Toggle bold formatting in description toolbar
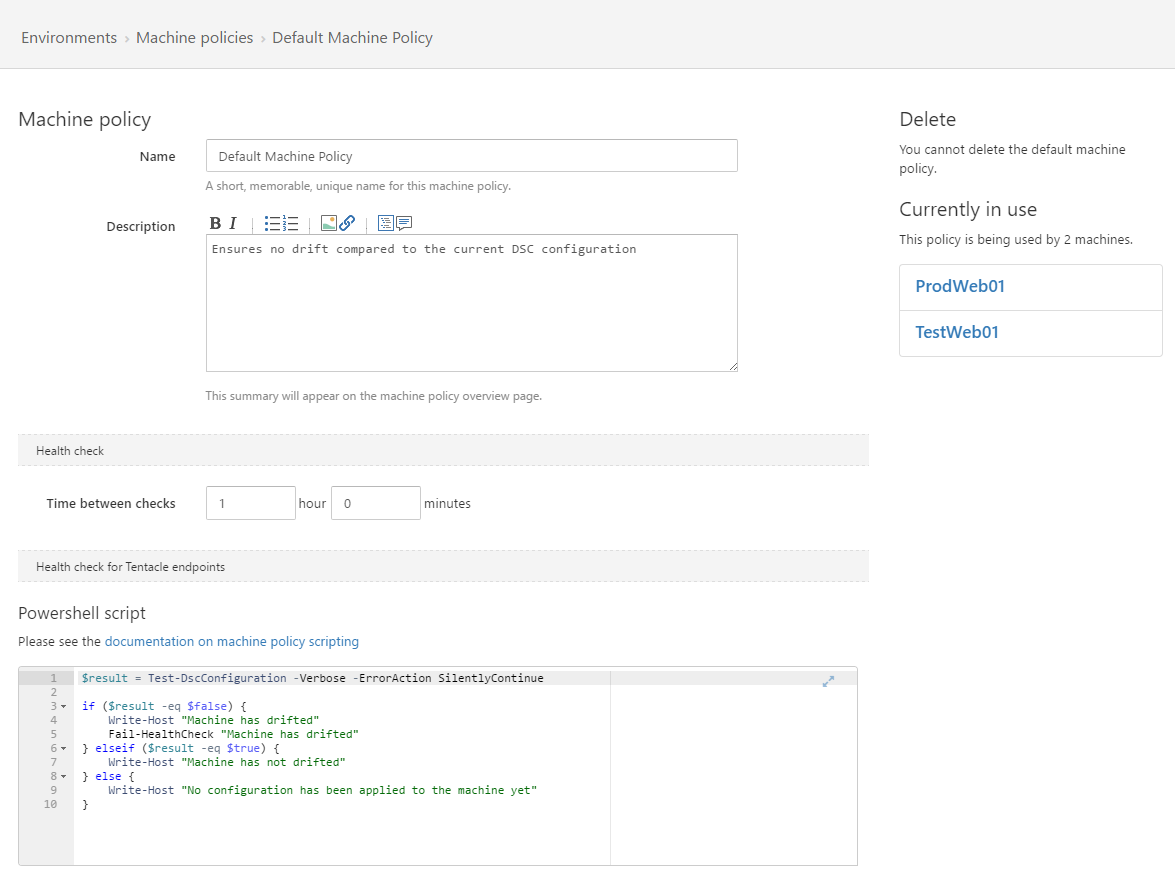1175x873 pixels. 215,223
